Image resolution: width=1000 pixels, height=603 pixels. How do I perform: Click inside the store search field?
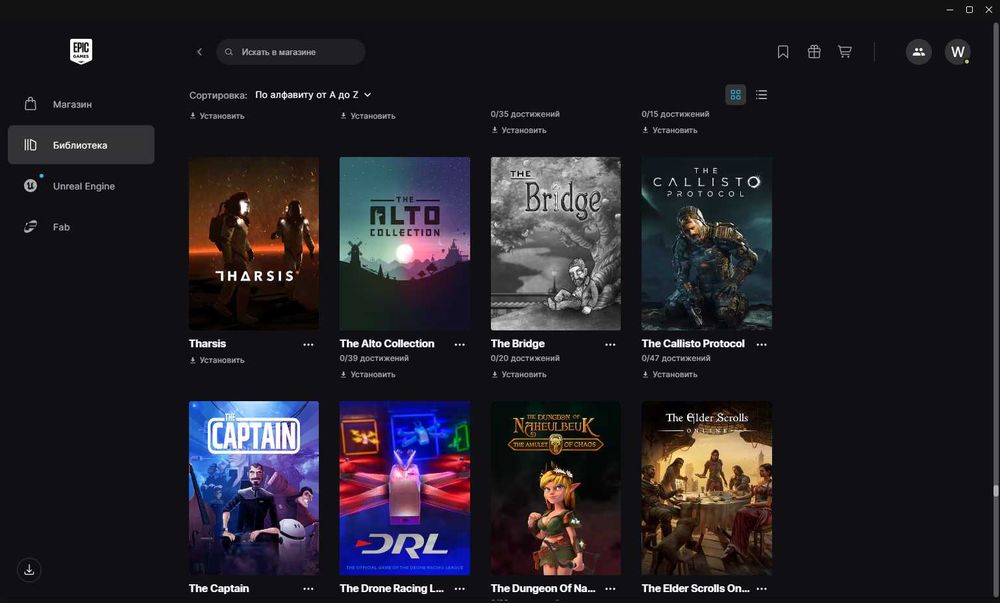(291, 52)
